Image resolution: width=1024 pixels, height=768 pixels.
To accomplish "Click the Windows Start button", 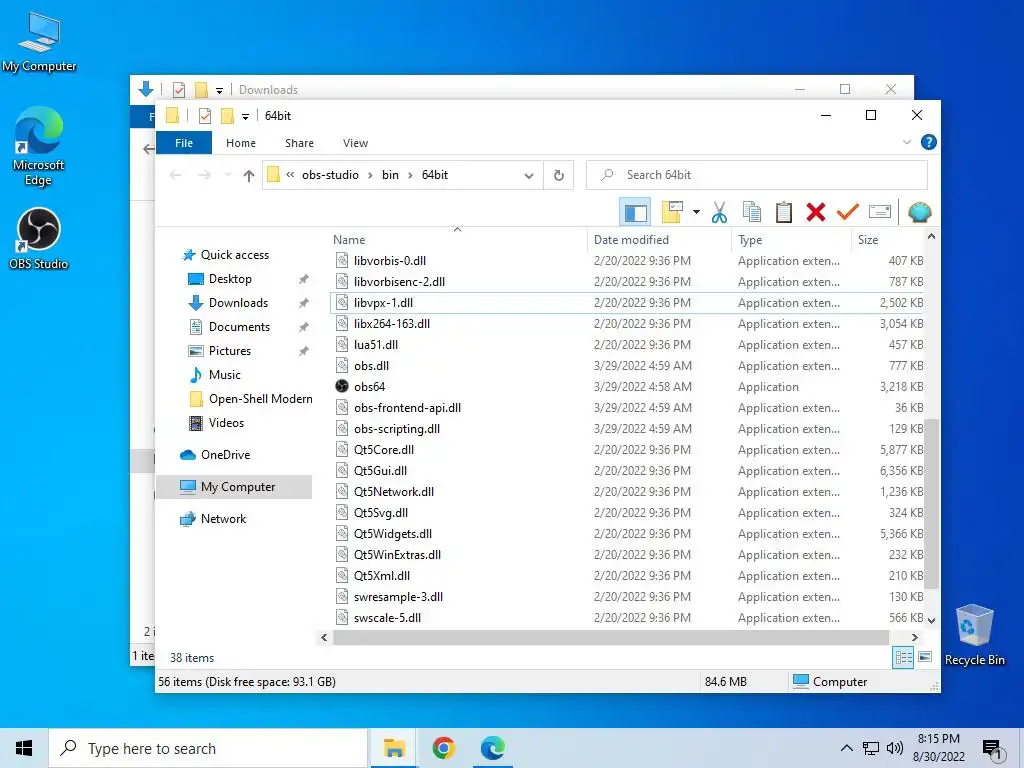I will coord(24,748).
